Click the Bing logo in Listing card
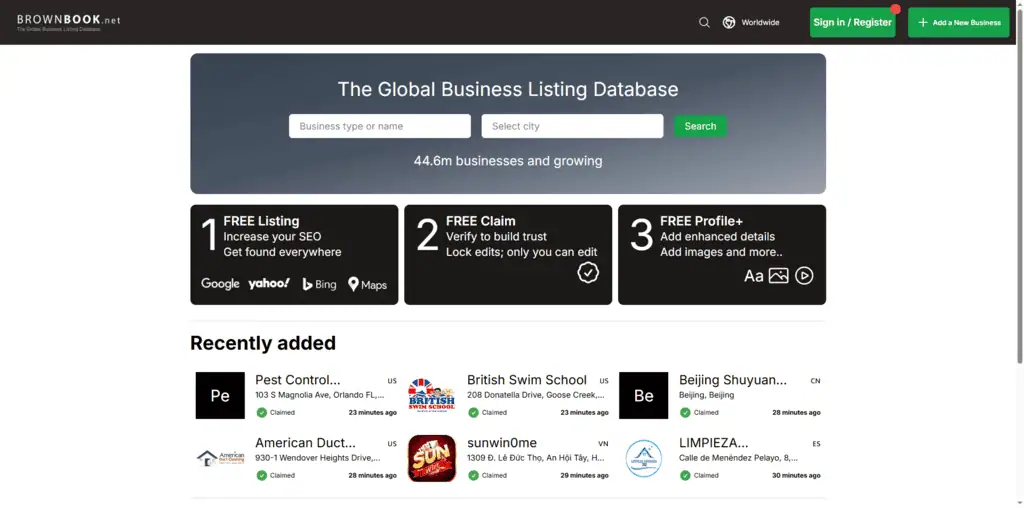This screenshot has height=508, width=1024. point(319,284)
